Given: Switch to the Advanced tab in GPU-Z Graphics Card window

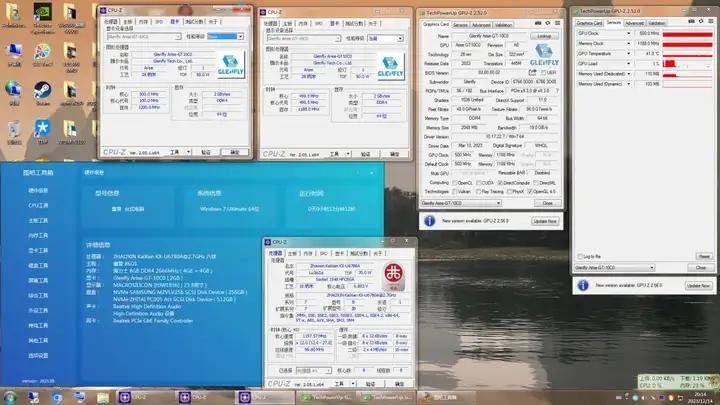Looking at the screenshot, I should [481, 25].
